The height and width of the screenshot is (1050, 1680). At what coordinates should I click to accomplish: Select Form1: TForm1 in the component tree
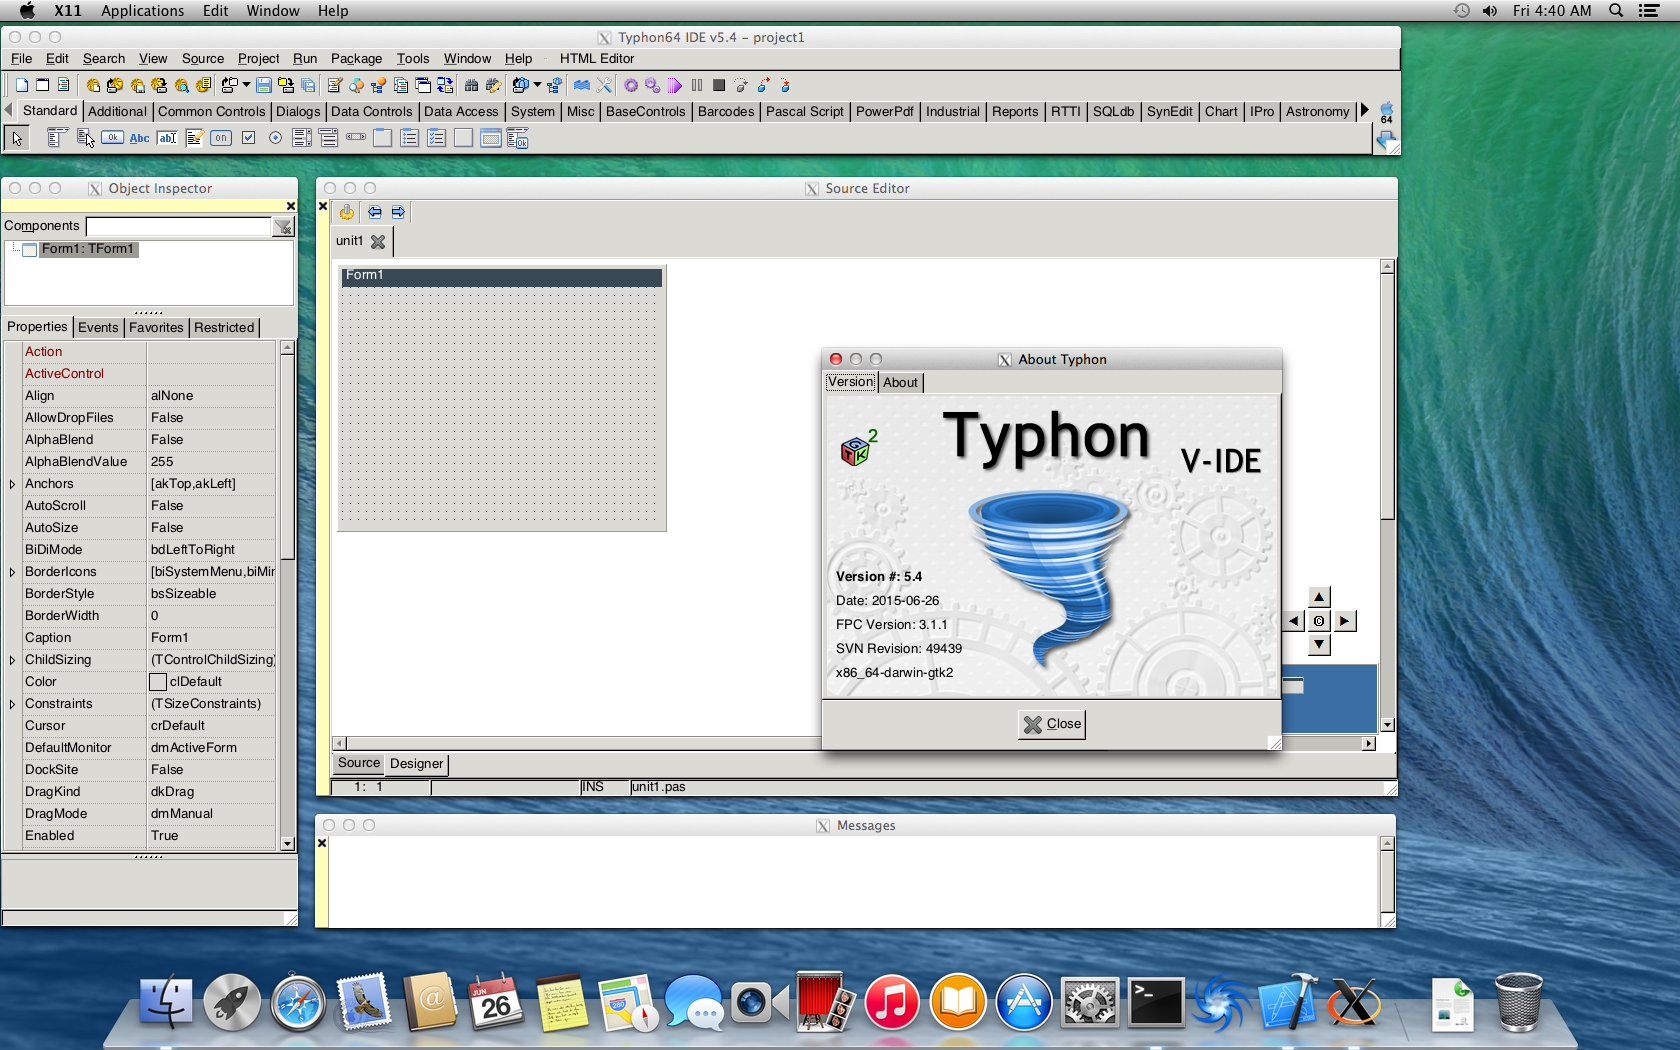[88, 249]
